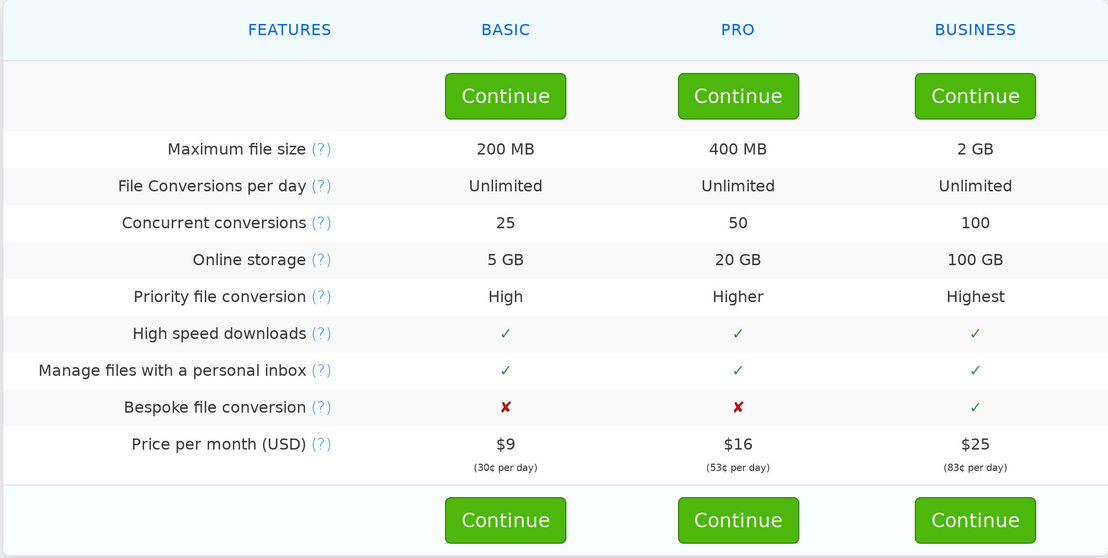This screenshot has height=558, width=1108.
Task: Click the Bespoke file conversion label
Action: click(x=215, y=408)
